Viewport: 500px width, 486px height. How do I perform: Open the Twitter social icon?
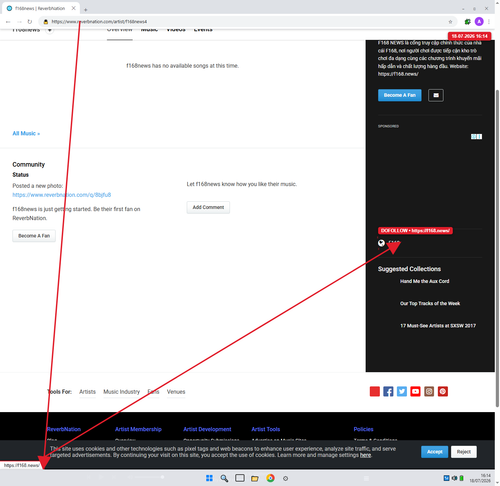tap(402, 391)
